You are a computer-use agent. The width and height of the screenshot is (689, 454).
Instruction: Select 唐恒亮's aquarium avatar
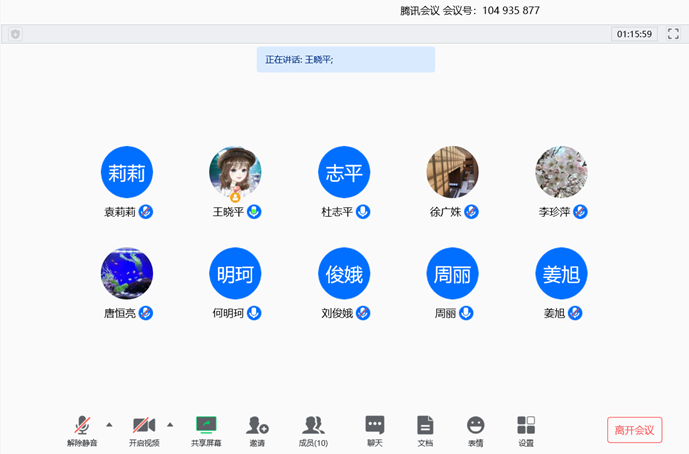coord(127,273)
